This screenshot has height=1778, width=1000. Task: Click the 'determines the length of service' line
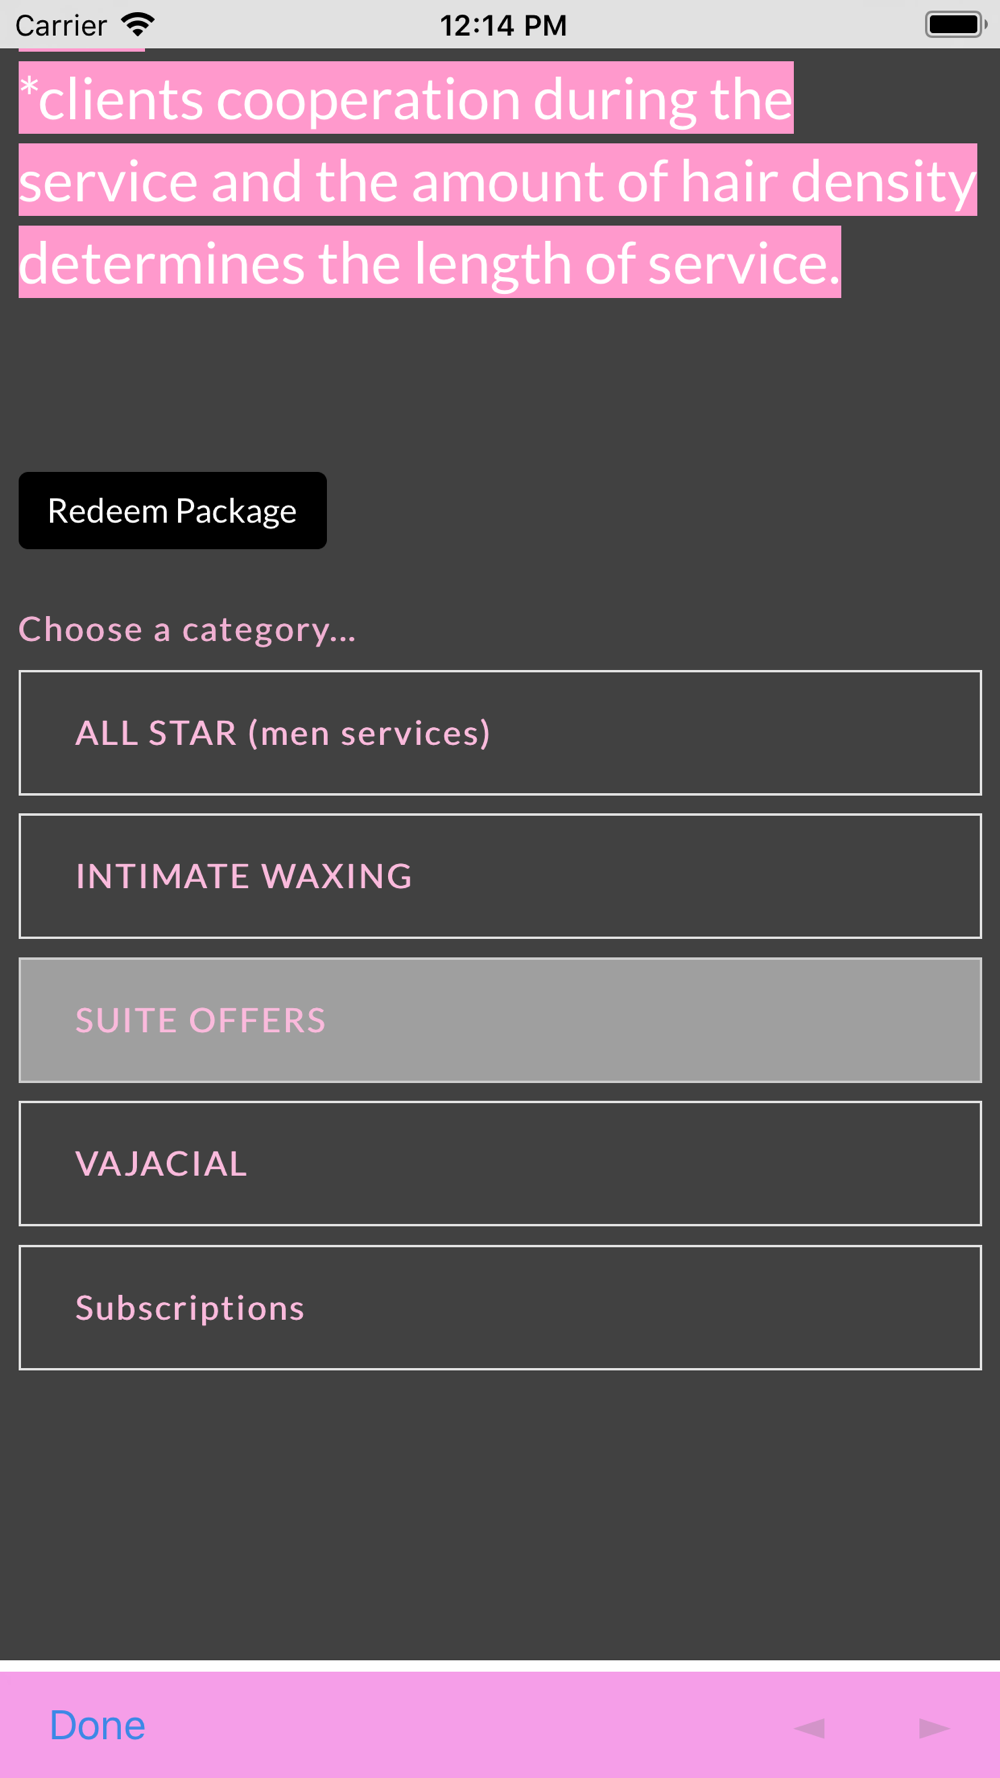(x=430, y=262)
